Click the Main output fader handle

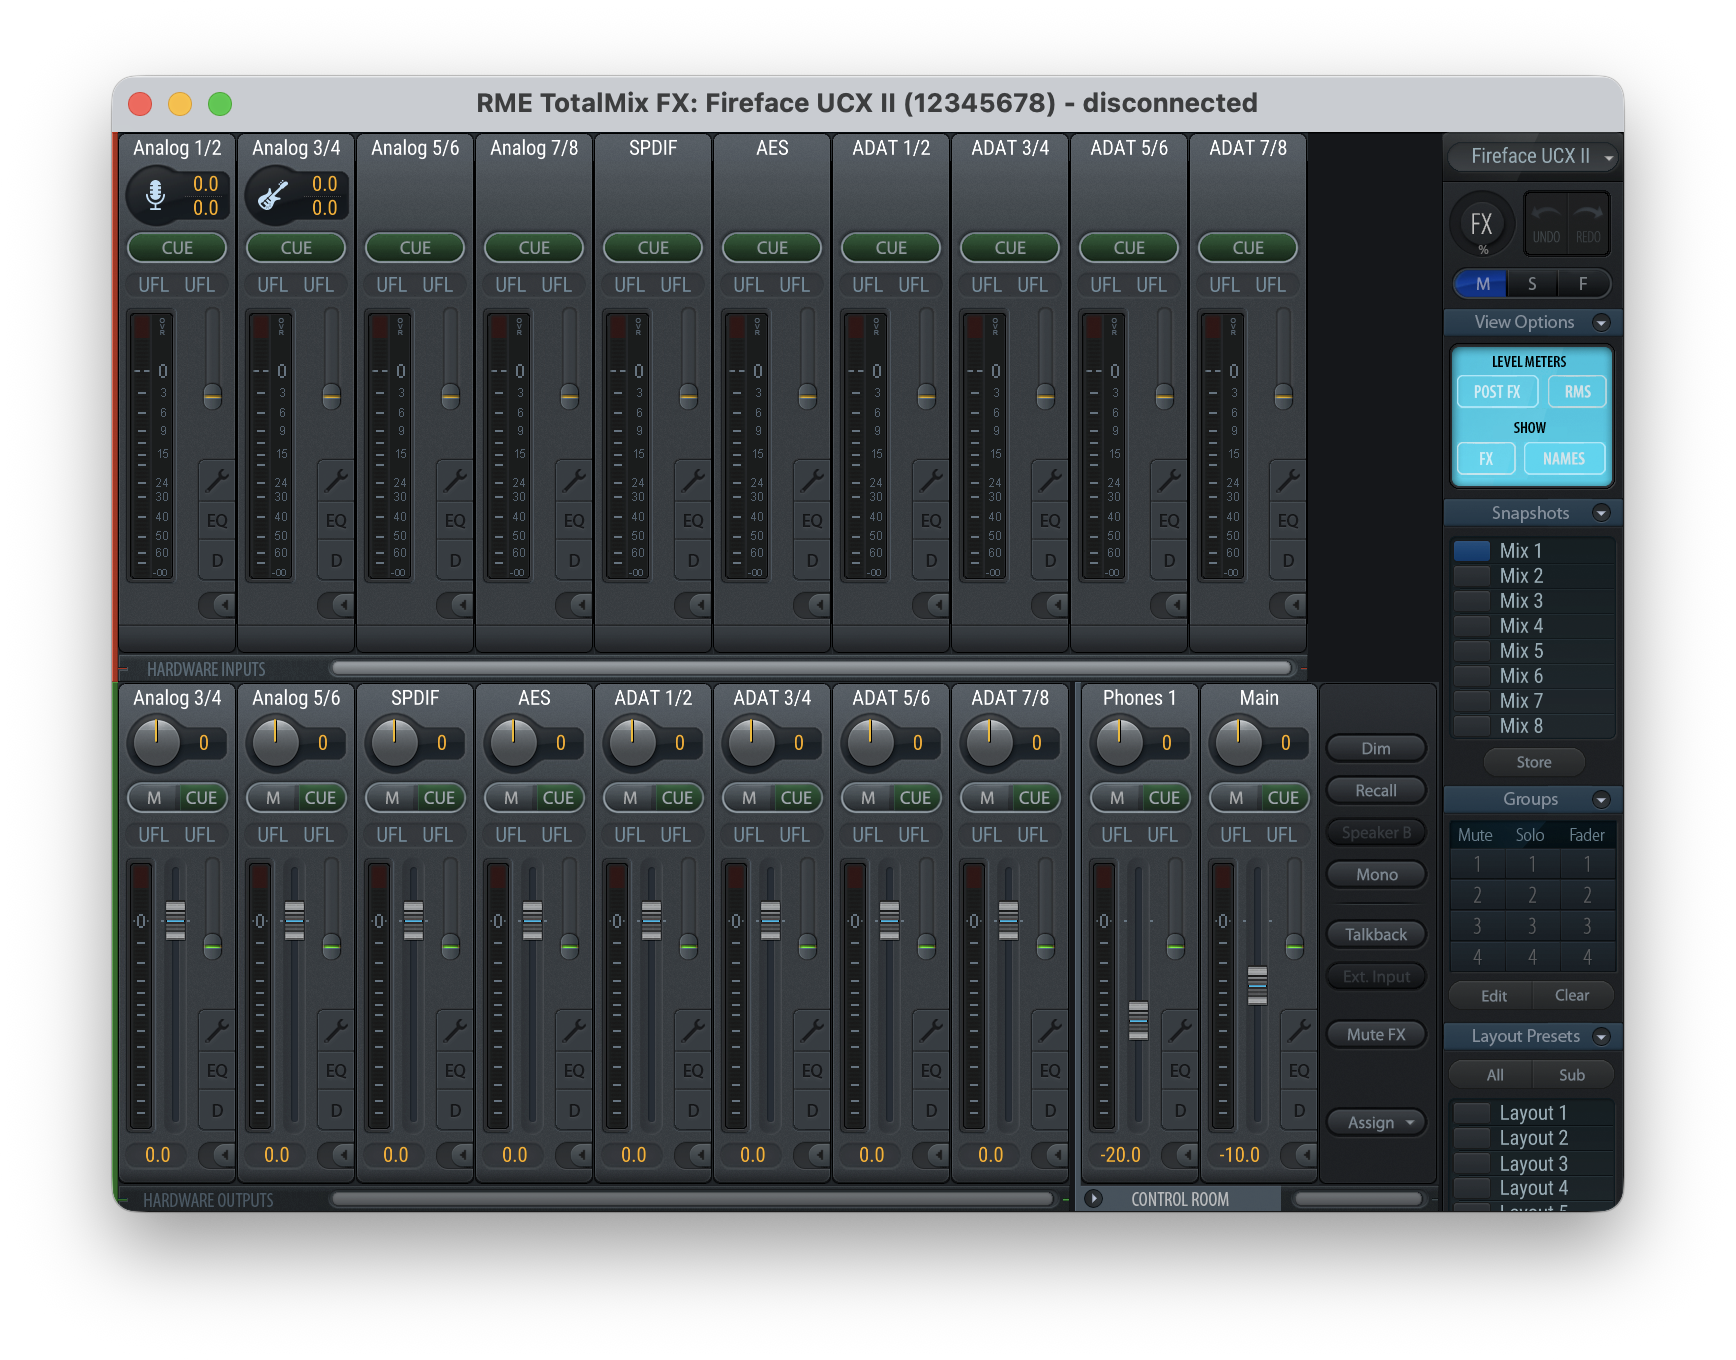click(x=1257, y=985)
